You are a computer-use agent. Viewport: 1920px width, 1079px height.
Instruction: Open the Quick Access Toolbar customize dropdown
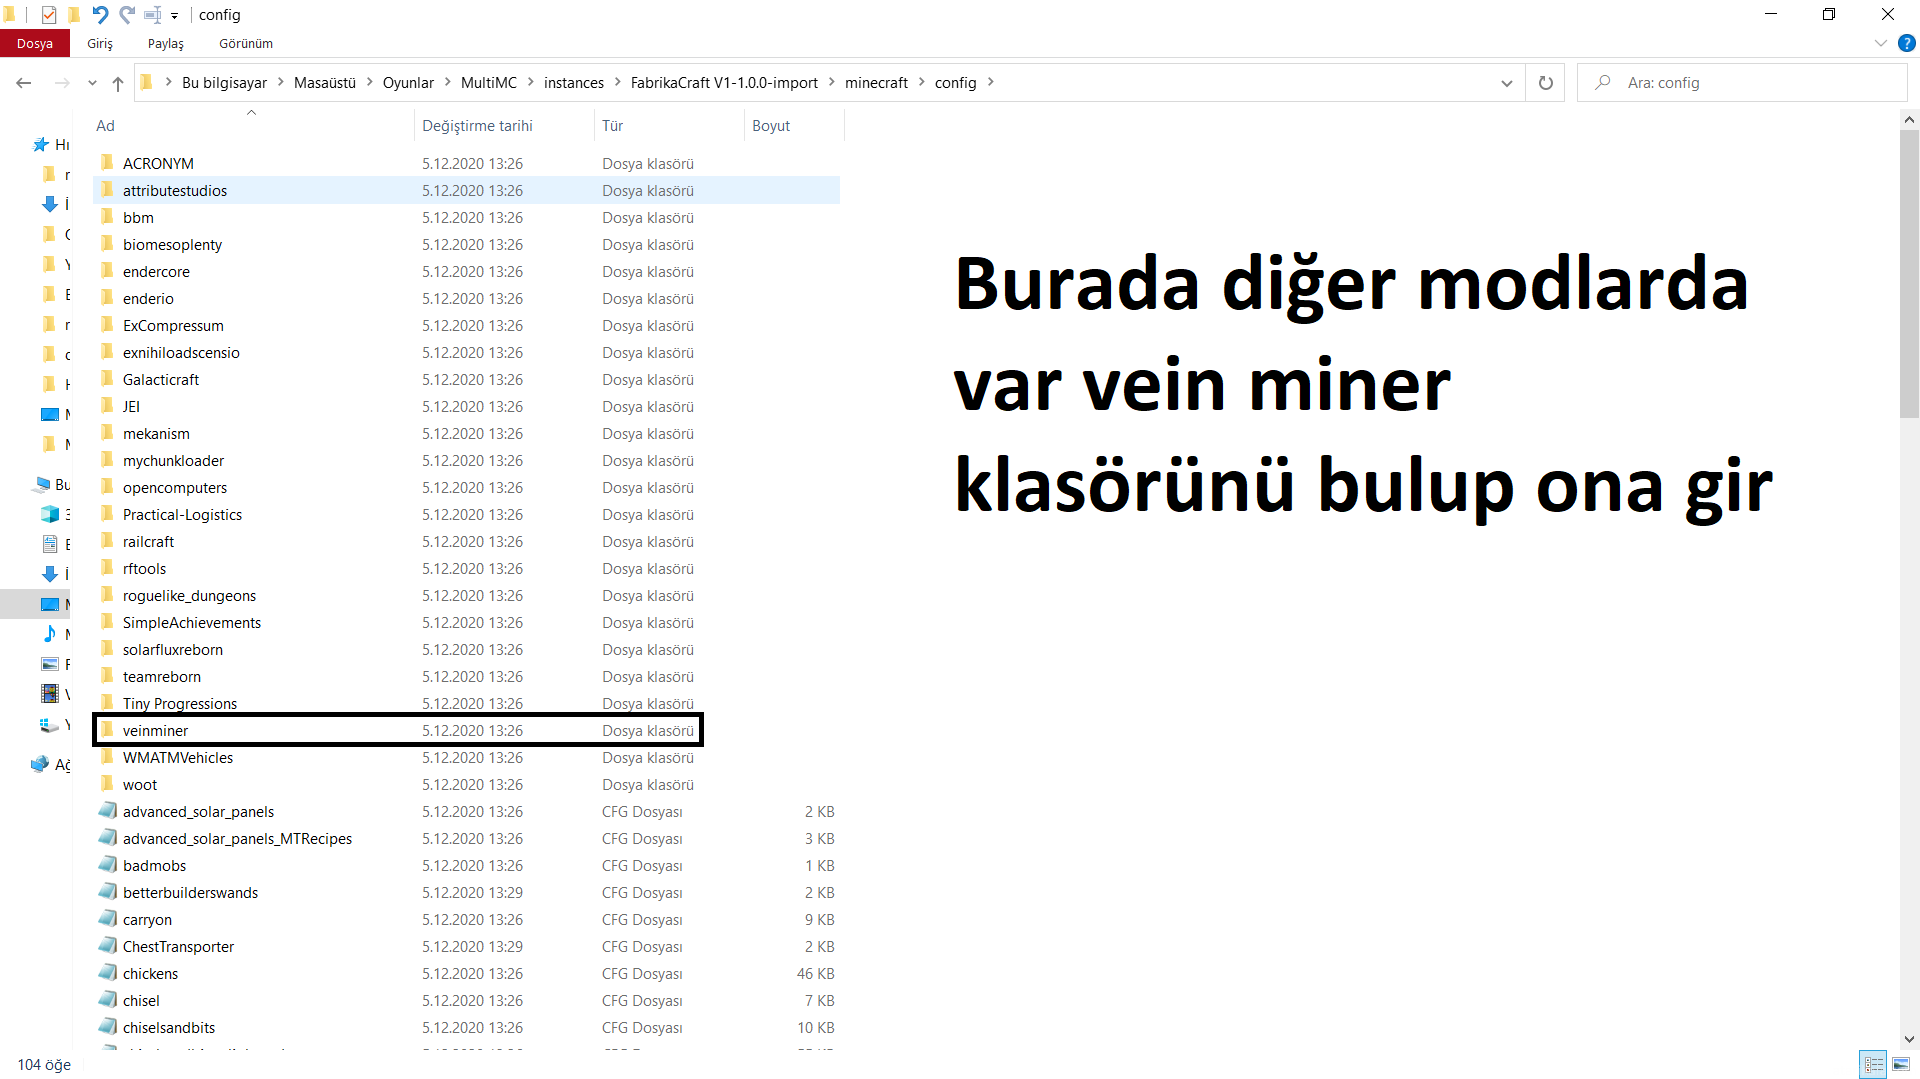click(x=174, y=15)
